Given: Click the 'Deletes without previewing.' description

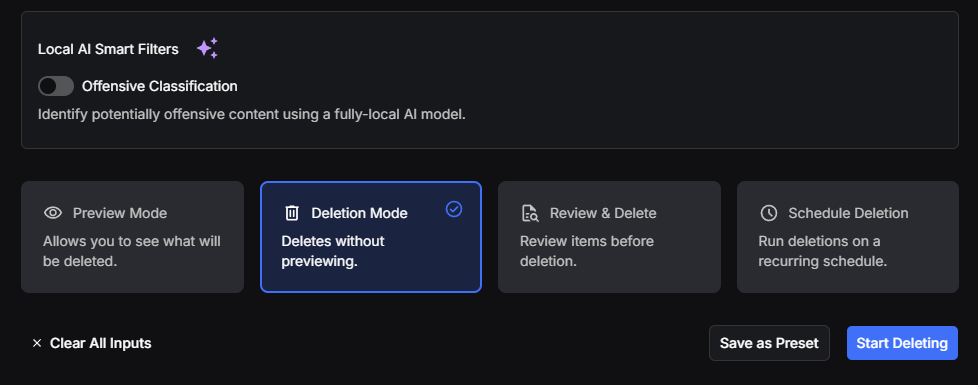Looking at the screenshot, I should 333,251.
